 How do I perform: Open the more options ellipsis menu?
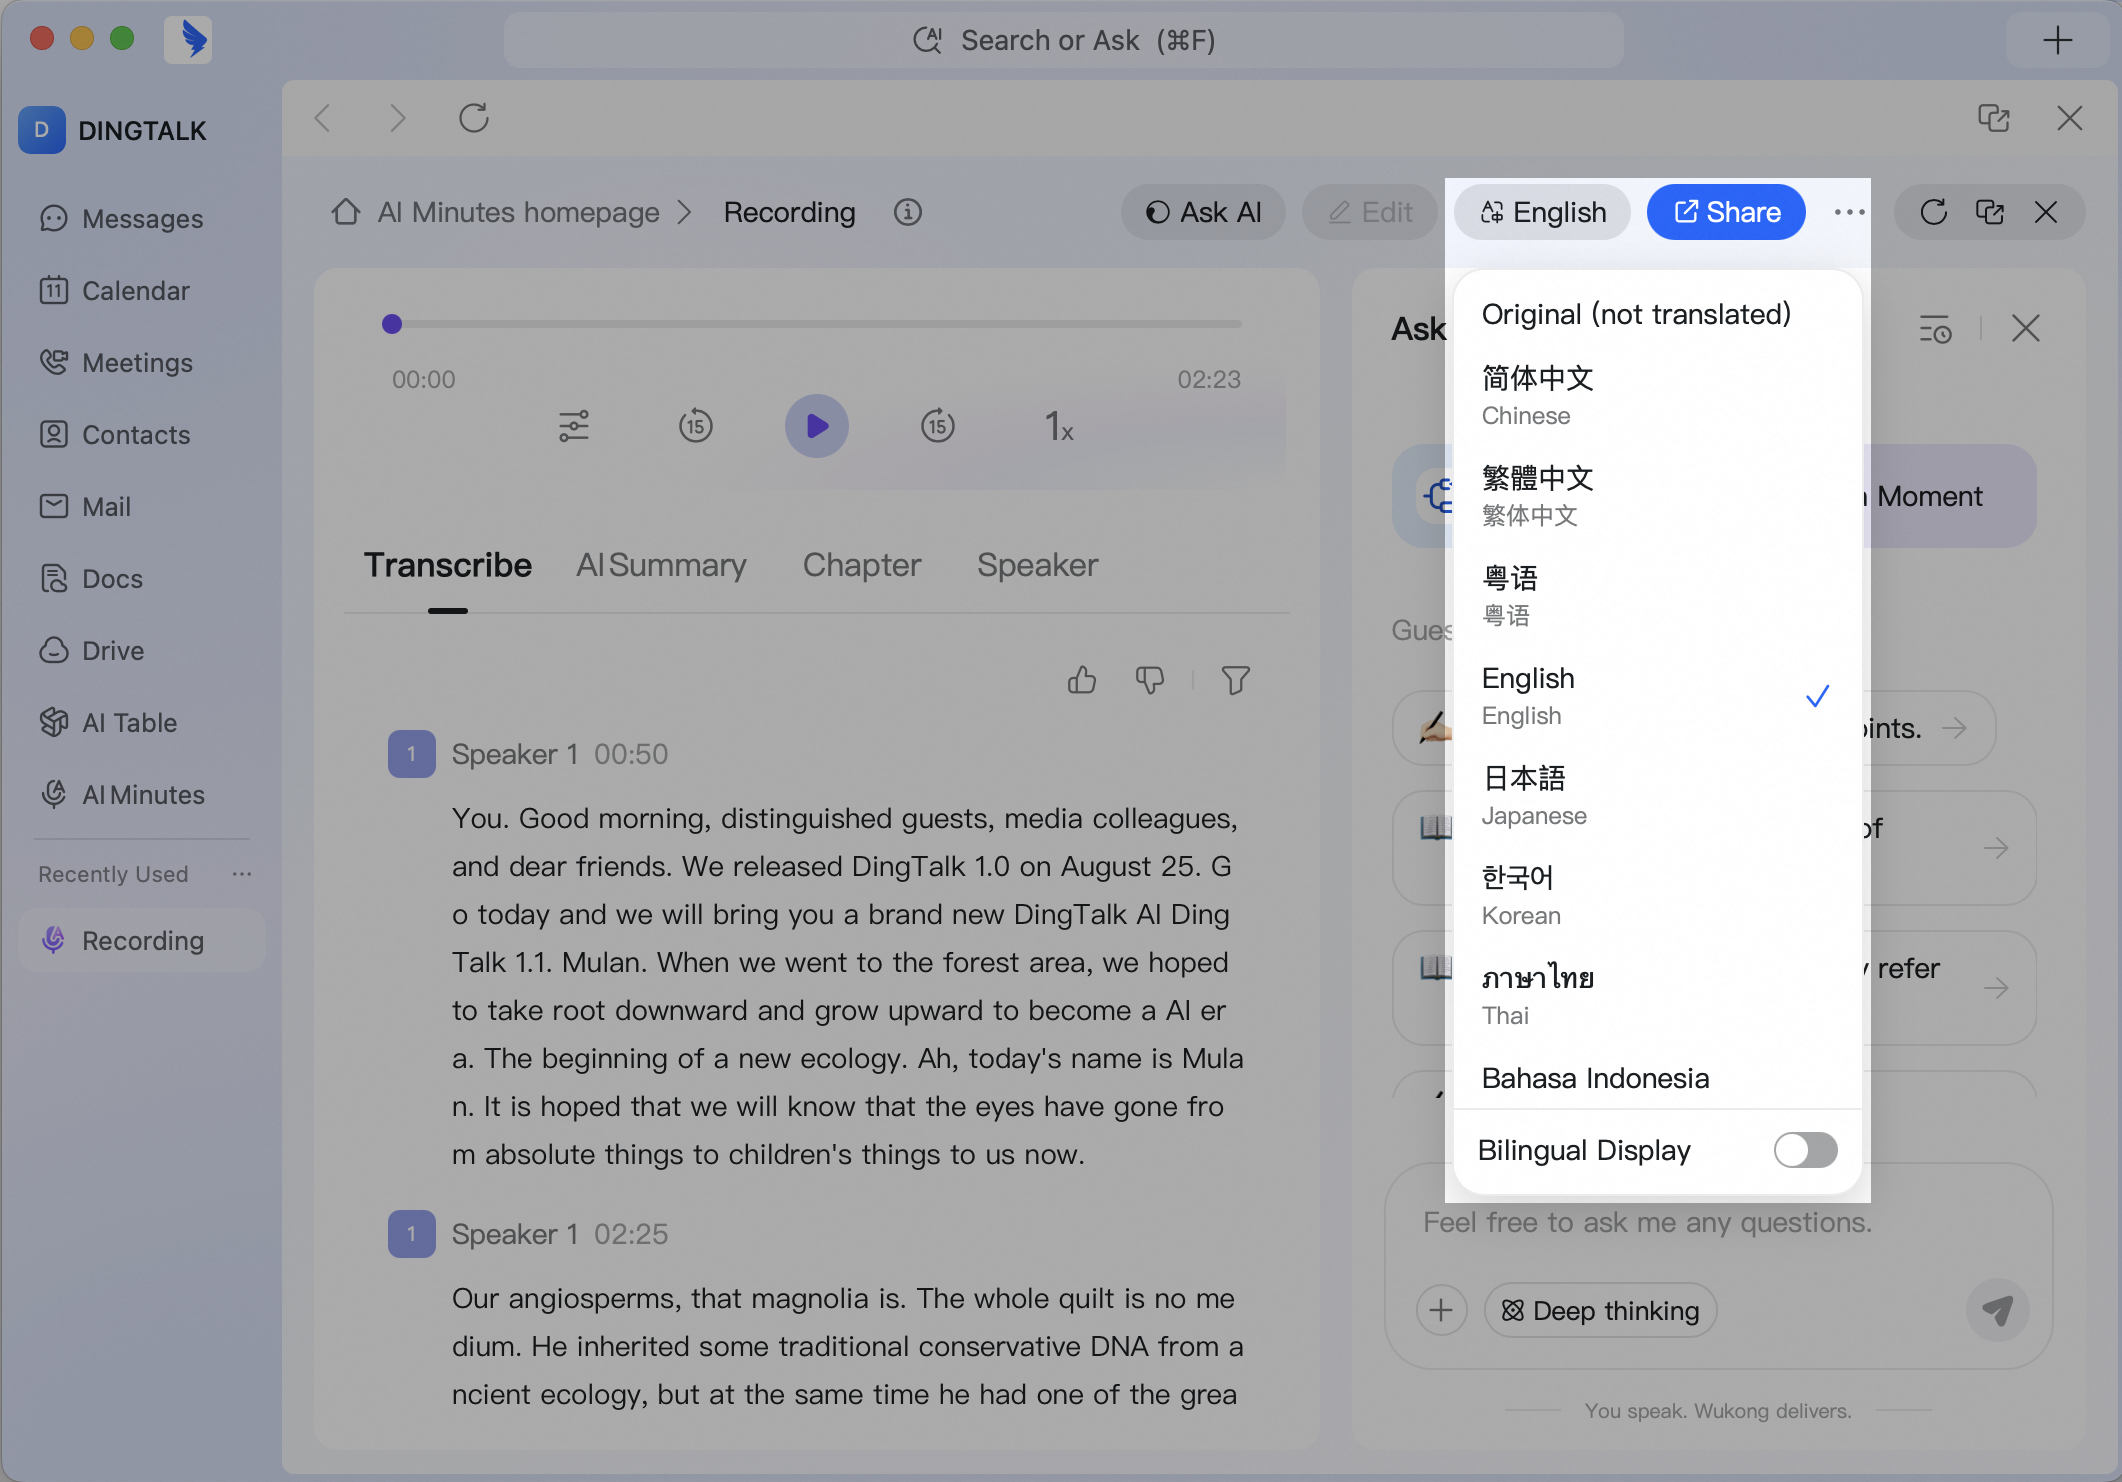click(x=1849, y=212)
